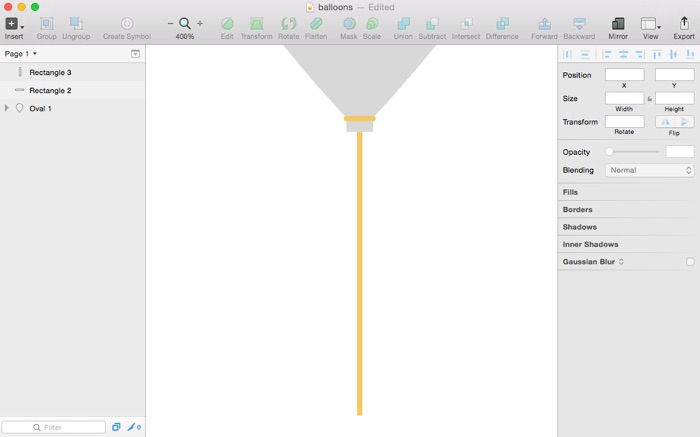Click the Flatten icon
The height and width of the screenshot is (437, 700).
[x=316, y=24]
